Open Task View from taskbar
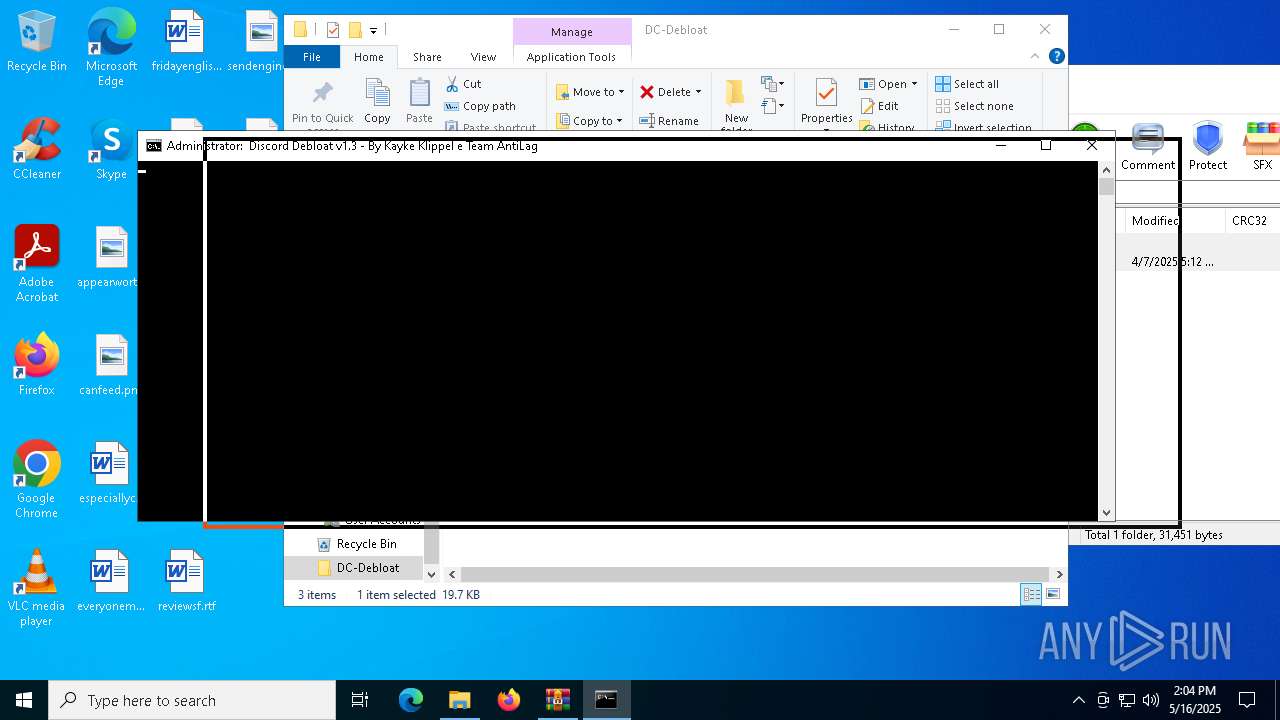The height and width of the screenshot is (720, 1280). click(360, 700)
